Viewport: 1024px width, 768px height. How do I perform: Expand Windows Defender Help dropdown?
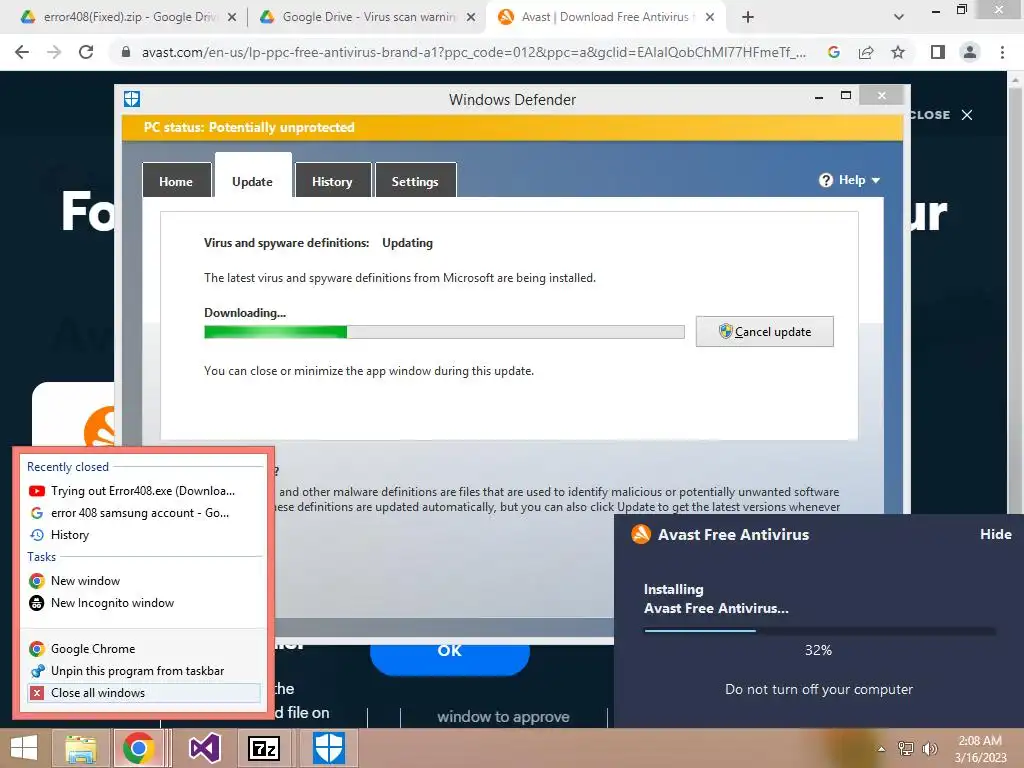[850, 180]
